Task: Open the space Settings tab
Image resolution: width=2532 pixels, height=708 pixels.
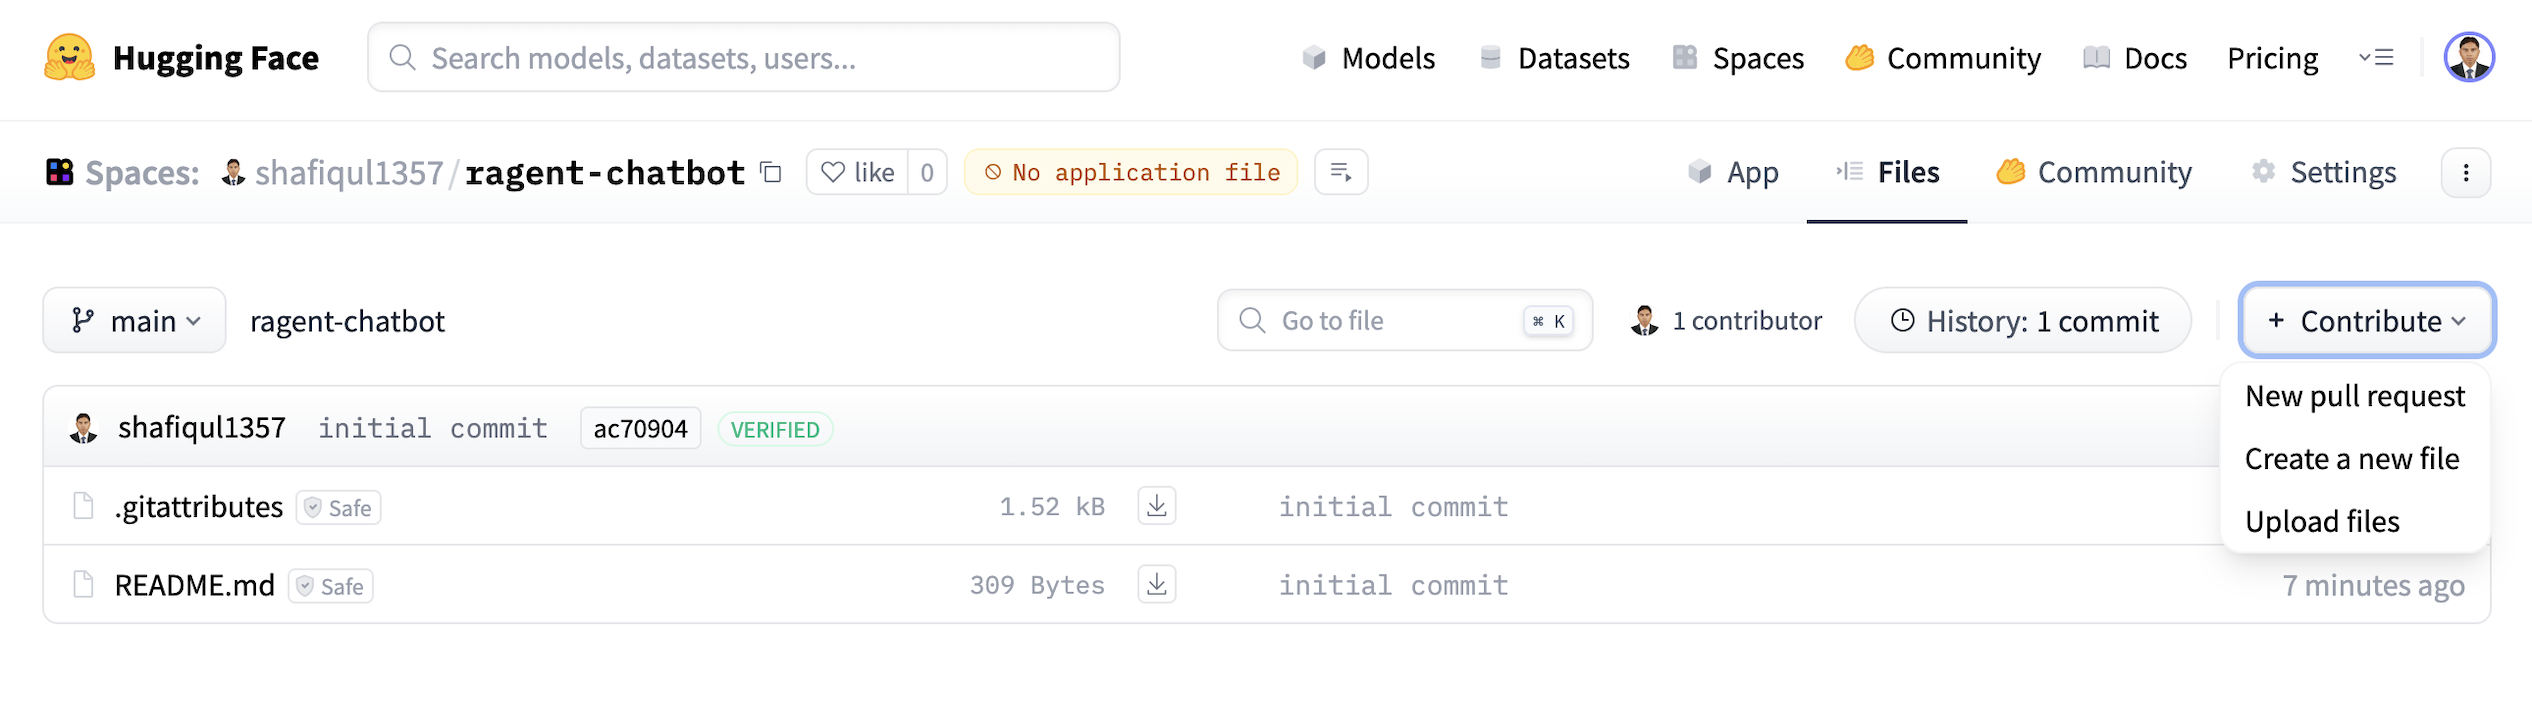Action: click(2323, 172)
